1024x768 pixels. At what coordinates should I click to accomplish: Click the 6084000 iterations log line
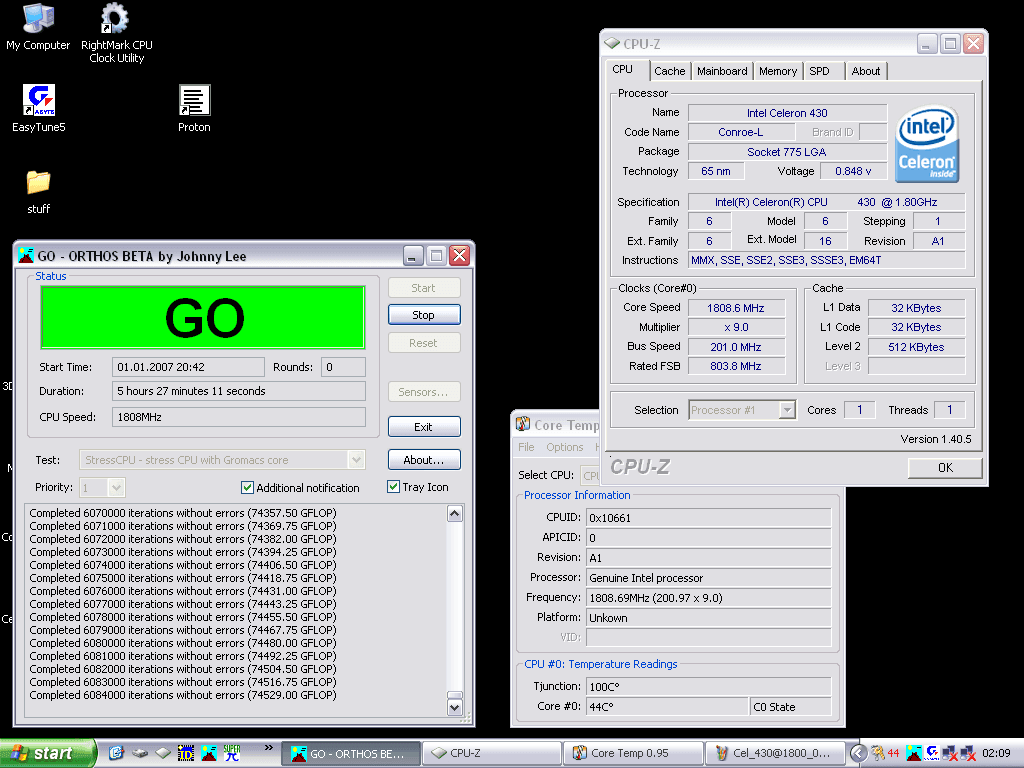coord(183,695)
